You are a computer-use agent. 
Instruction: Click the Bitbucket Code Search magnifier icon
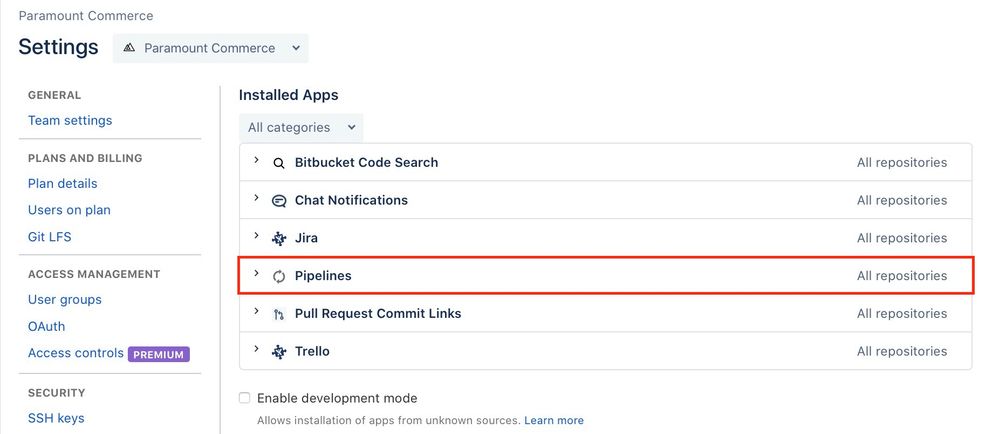coord(278,163)
